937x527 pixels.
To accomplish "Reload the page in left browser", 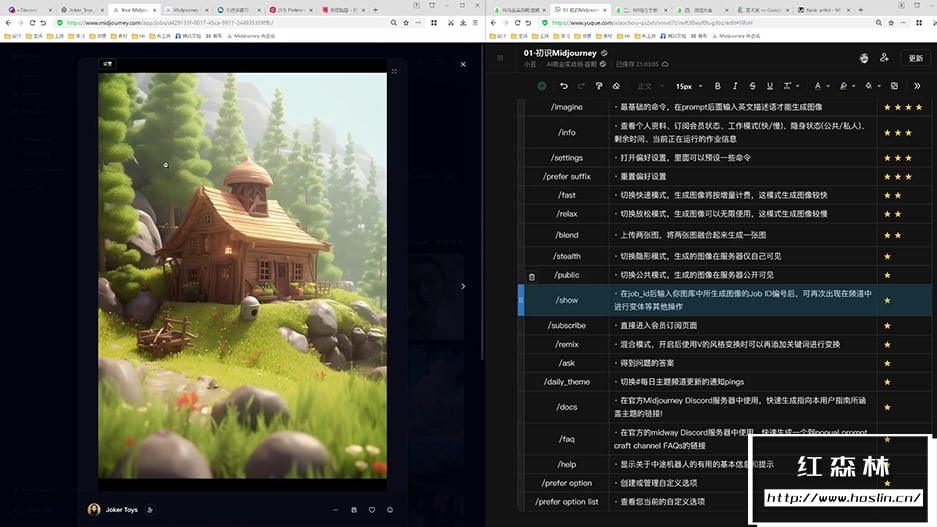I will [x=32, y=23].
